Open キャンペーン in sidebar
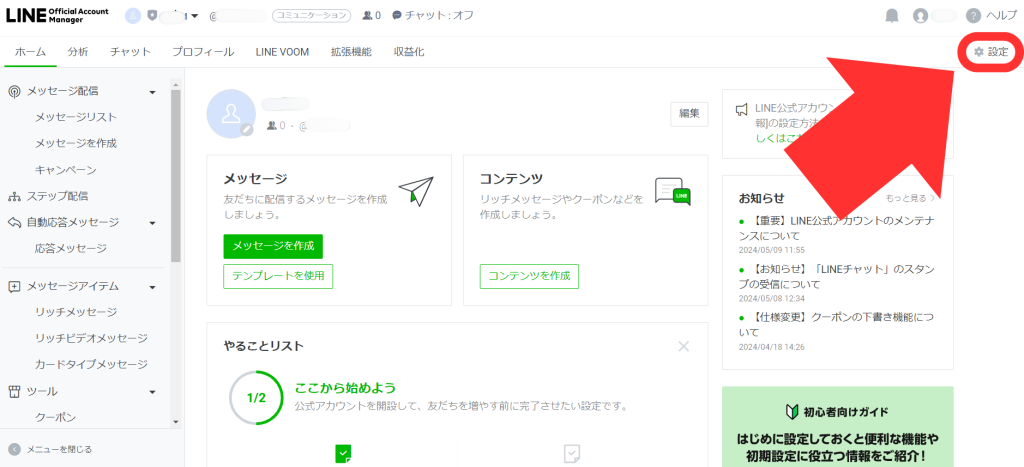Image resolution: width=1024 pixels, height=467 pixels. point(66,170)
